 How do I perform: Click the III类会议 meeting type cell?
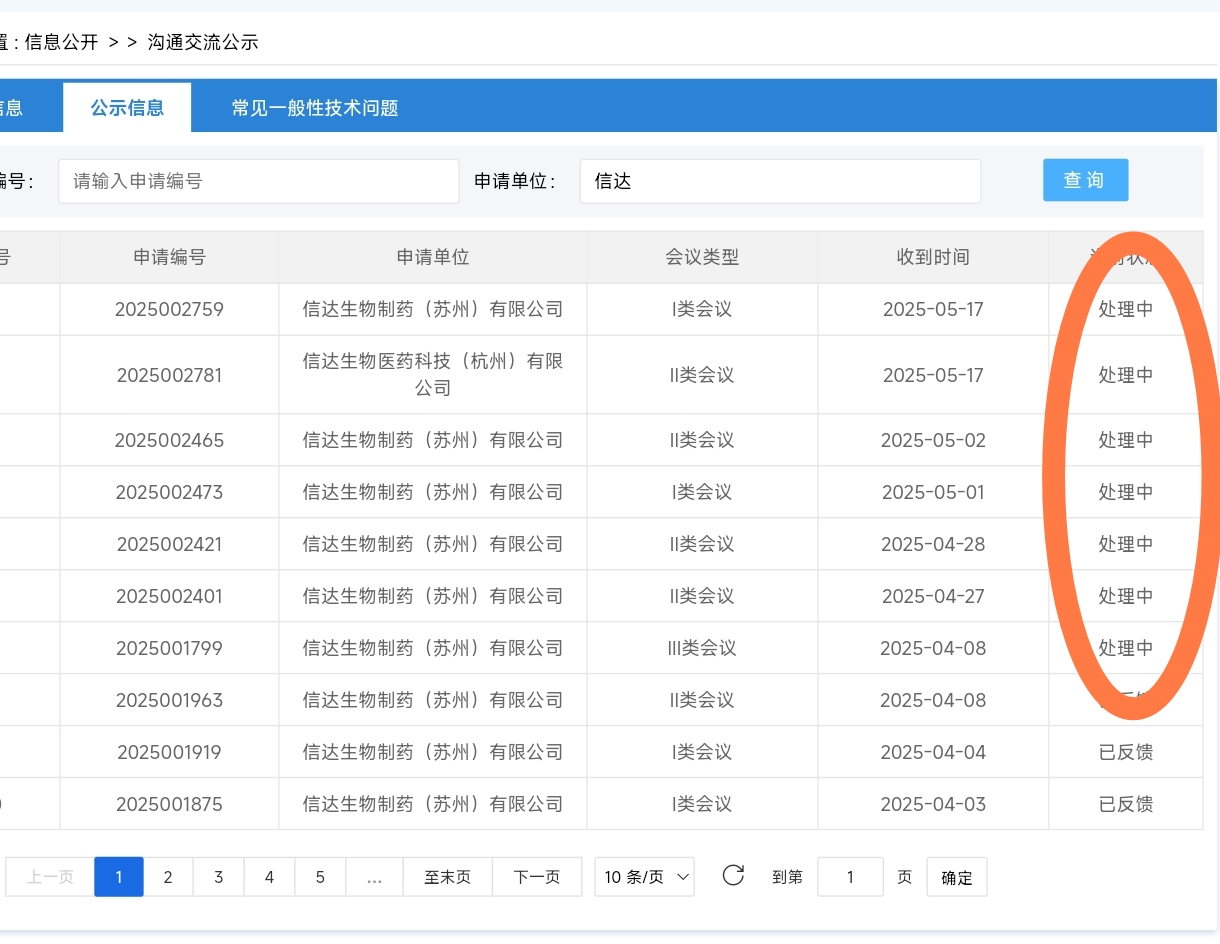702,648
